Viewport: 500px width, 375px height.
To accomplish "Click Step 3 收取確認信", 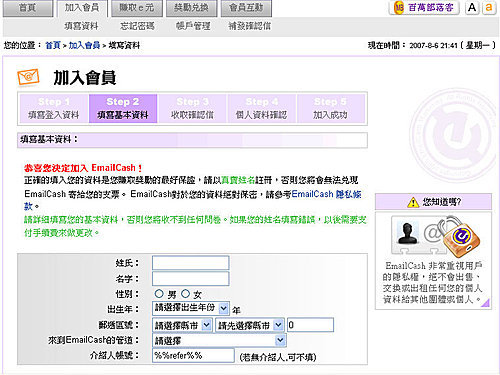I will pyautogui.click(x=192, y=109).
